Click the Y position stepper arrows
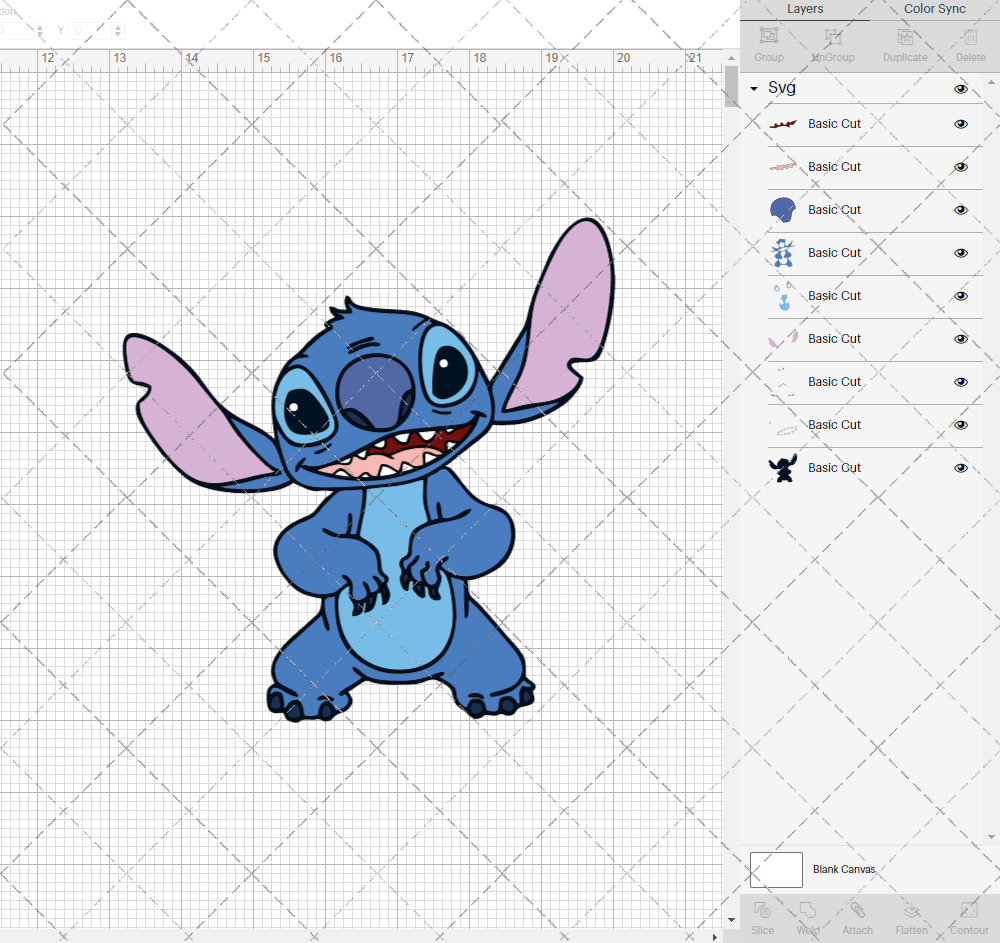The height and width of the screenshot is (943, 1000). pos(118,30)
